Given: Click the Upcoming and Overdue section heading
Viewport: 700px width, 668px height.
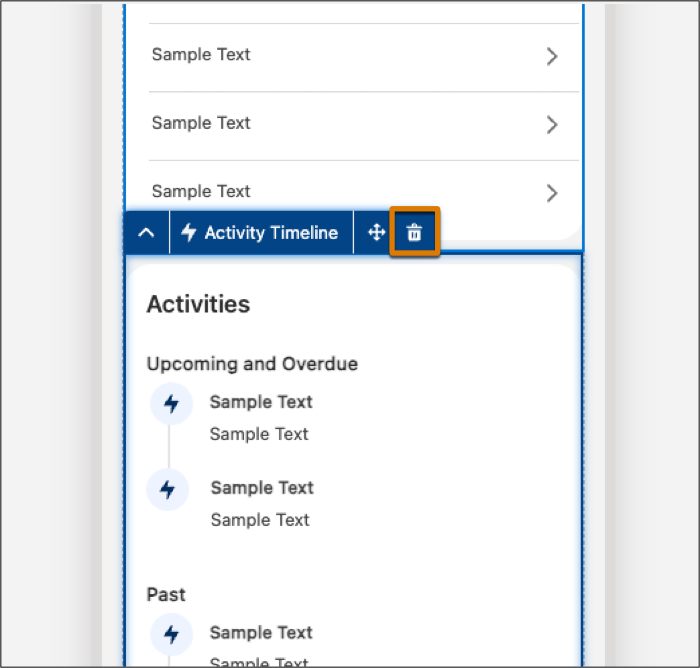Looking at the screenshot, I should (x=252, y=364).
